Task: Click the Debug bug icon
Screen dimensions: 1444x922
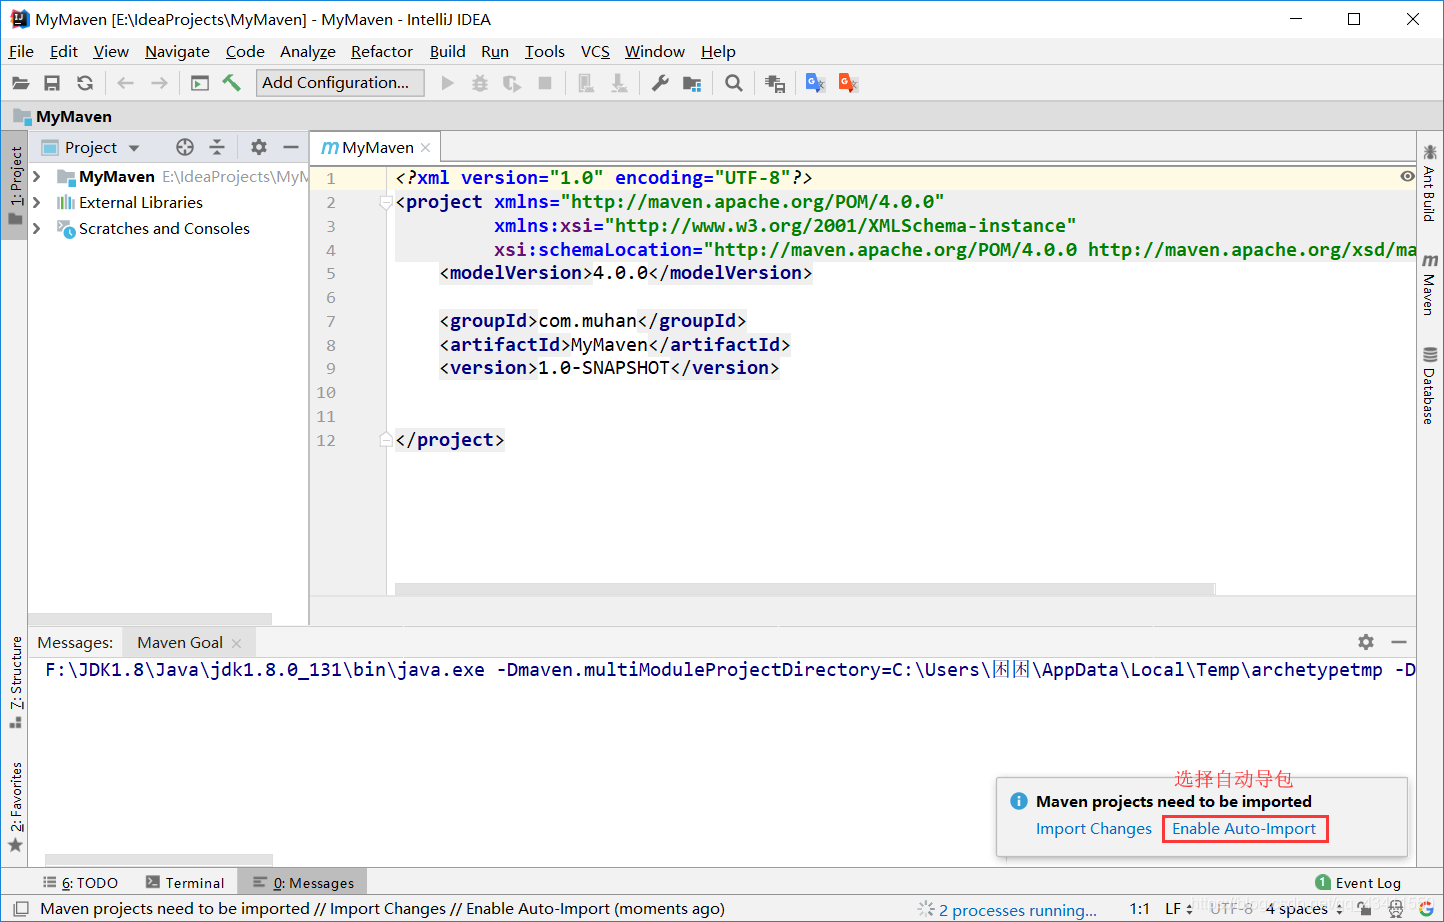Action: 480,83
